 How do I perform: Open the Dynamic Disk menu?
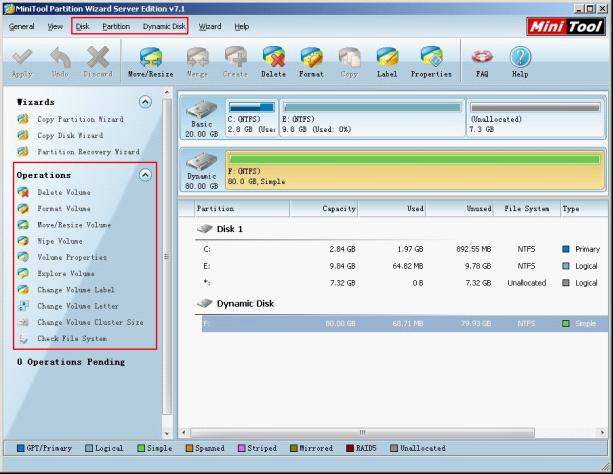pos(164,27)
